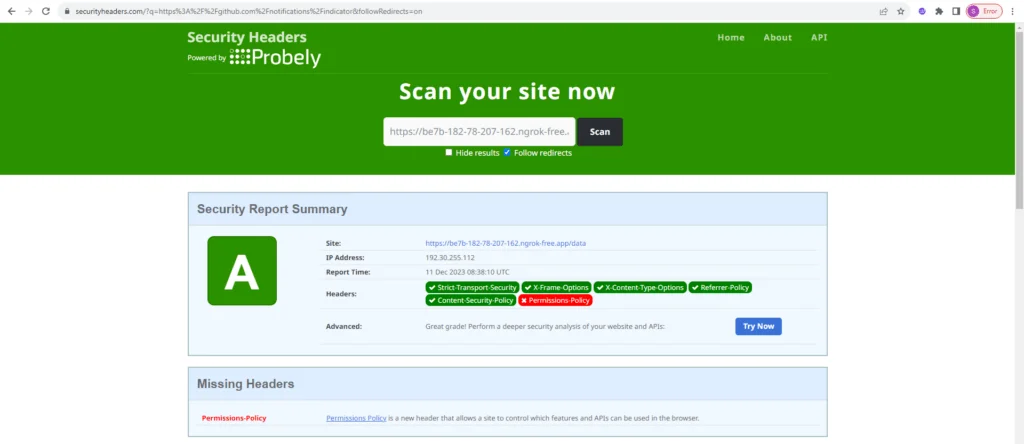
Task: Open the Home nav item
Action: point(731,37)
